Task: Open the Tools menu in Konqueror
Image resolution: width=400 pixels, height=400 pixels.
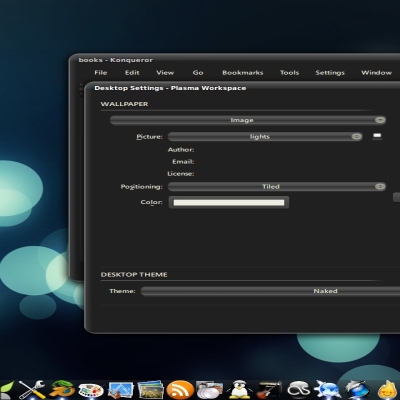Action: tap(289, 73)
